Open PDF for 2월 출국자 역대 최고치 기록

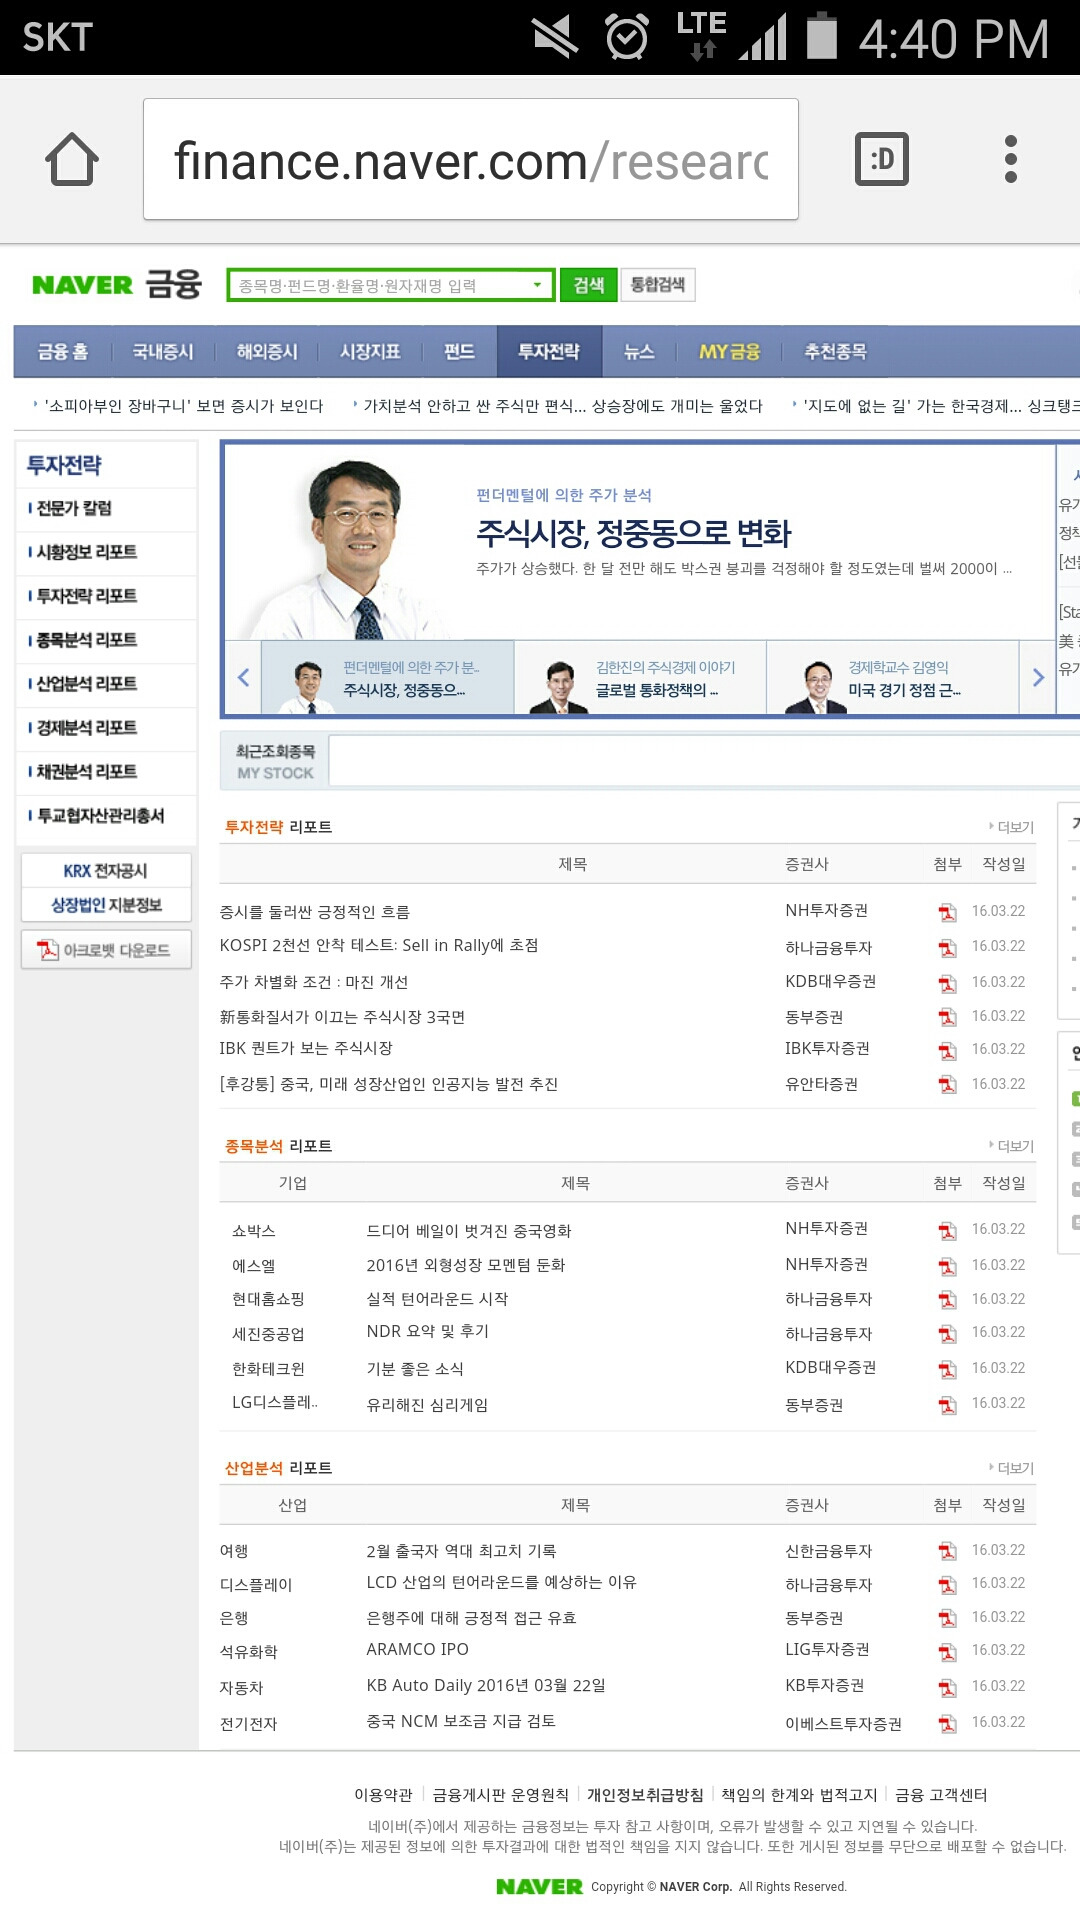click(947, 1551)
